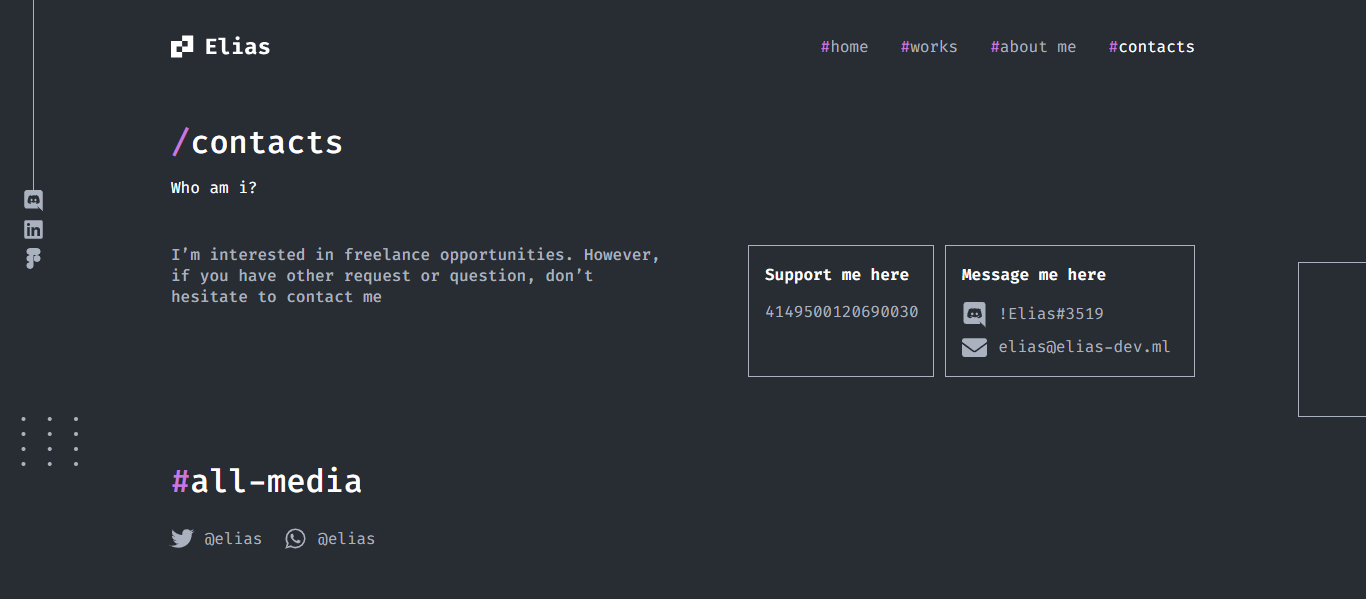
Task: Click the elias@elias-dev.ml email address
Action: tap(1084, 347)
